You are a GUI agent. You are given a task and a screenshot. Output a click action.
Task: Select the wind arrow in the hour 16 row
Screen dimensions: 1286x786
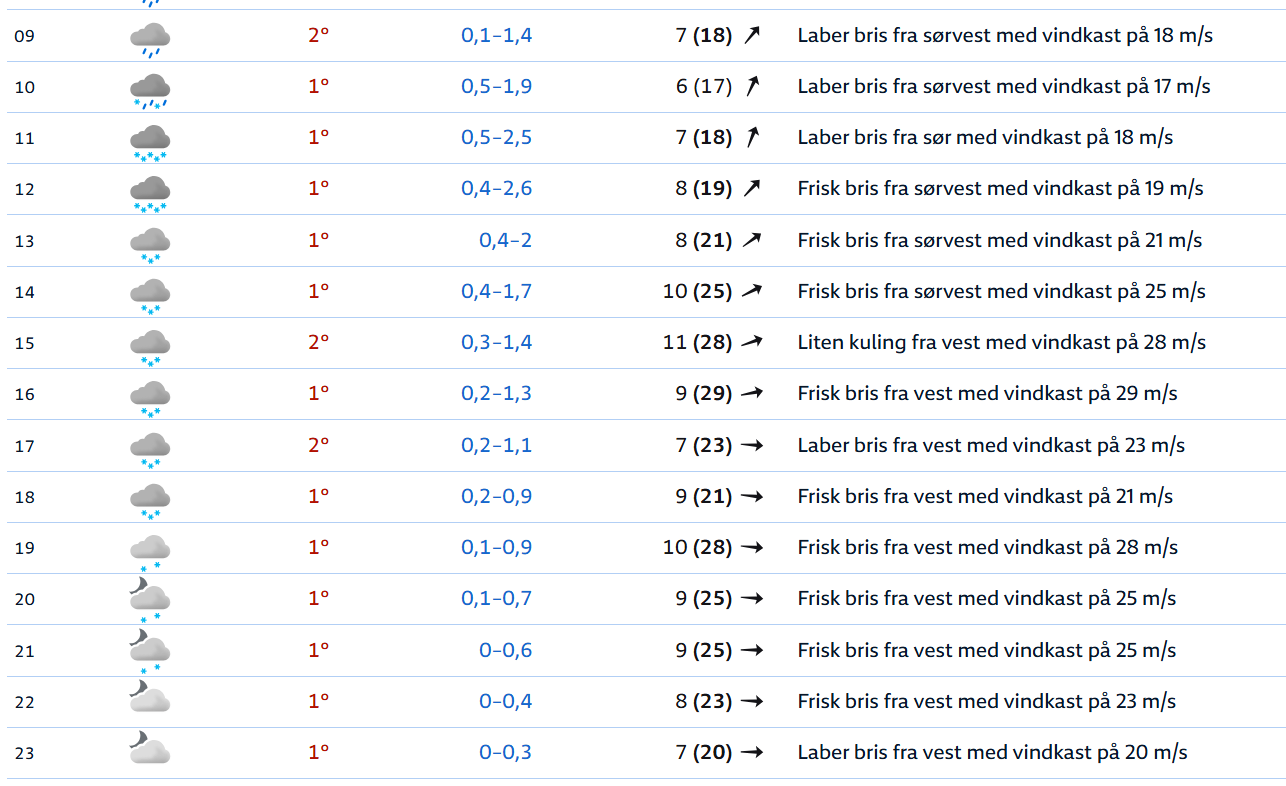752,394
